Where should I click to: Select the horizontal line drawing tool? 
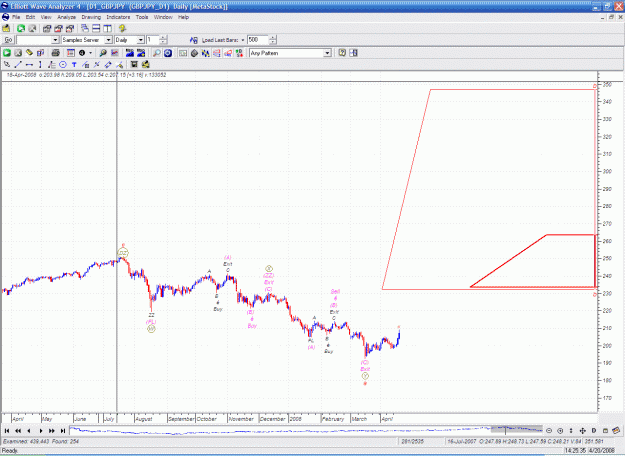tap(29, 65)
